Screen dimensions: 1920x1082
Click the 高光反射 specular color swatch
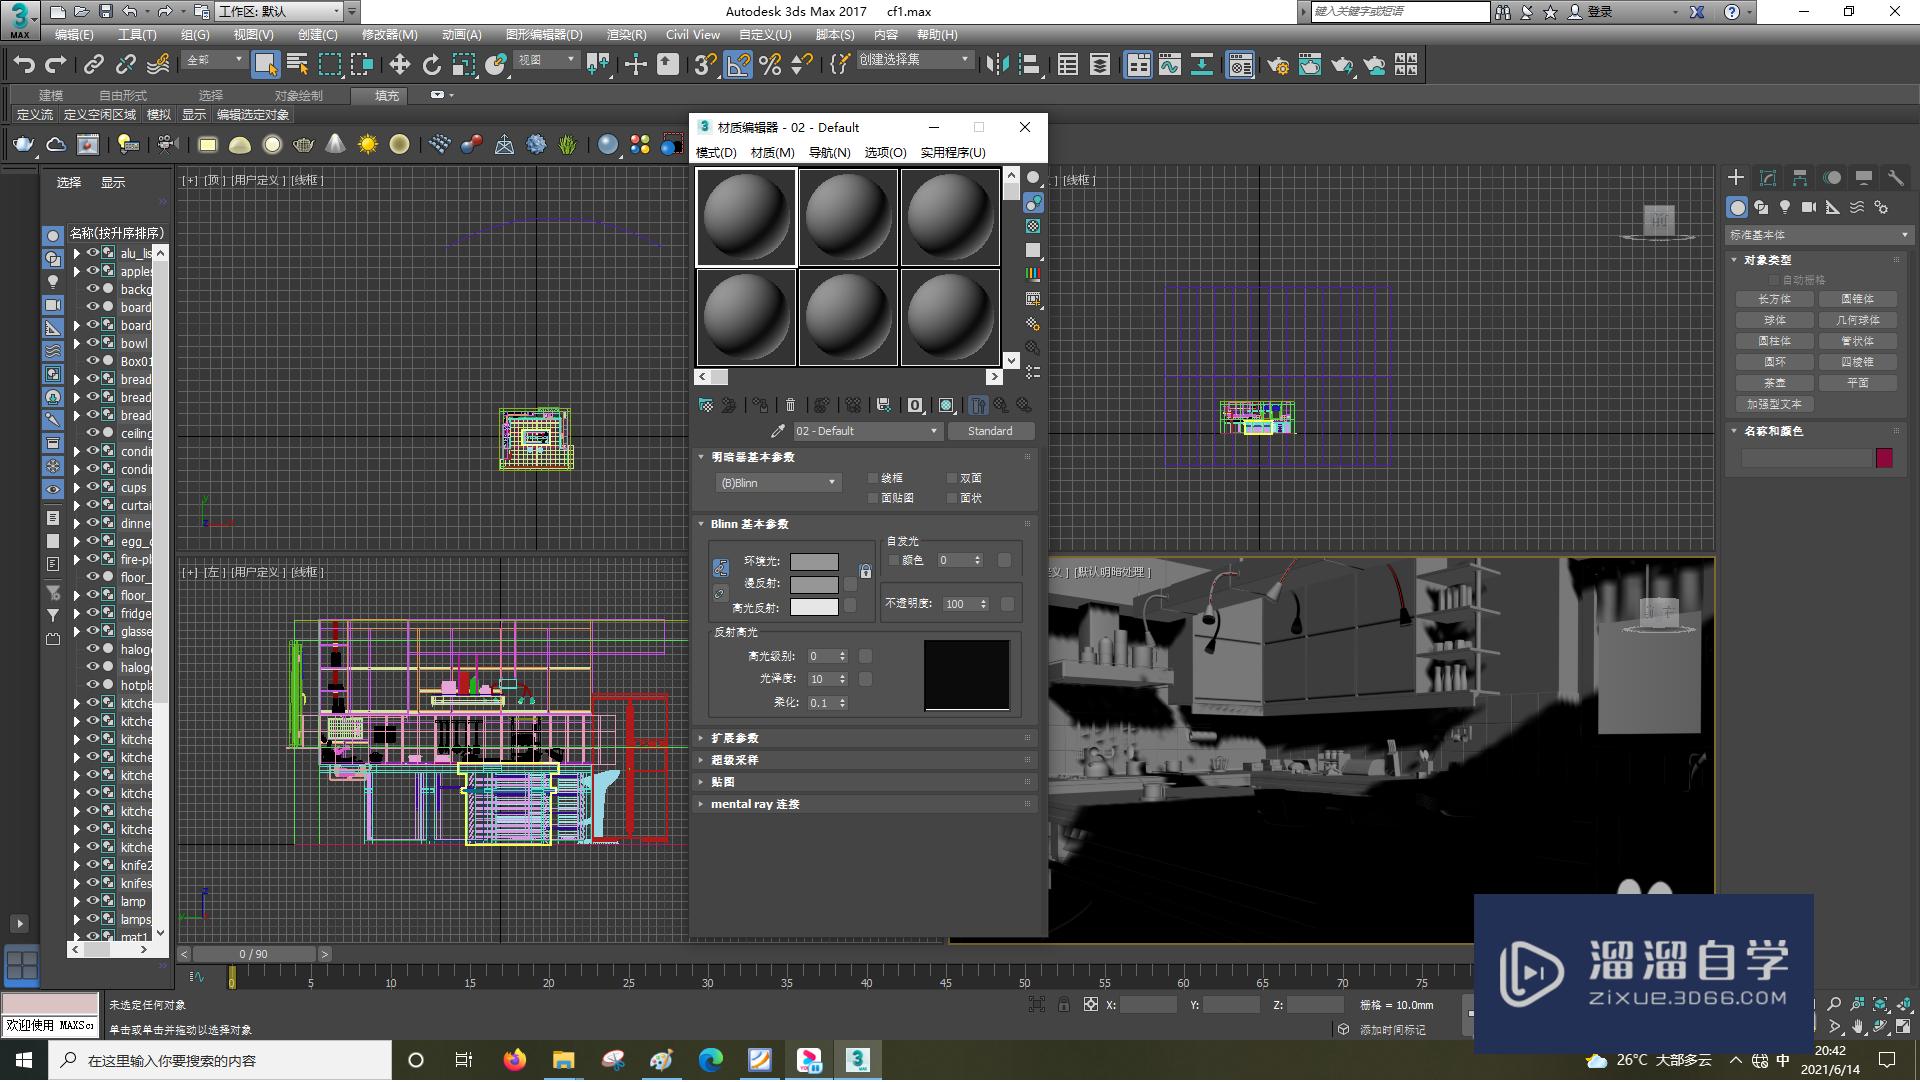click(x=814, y=607)
